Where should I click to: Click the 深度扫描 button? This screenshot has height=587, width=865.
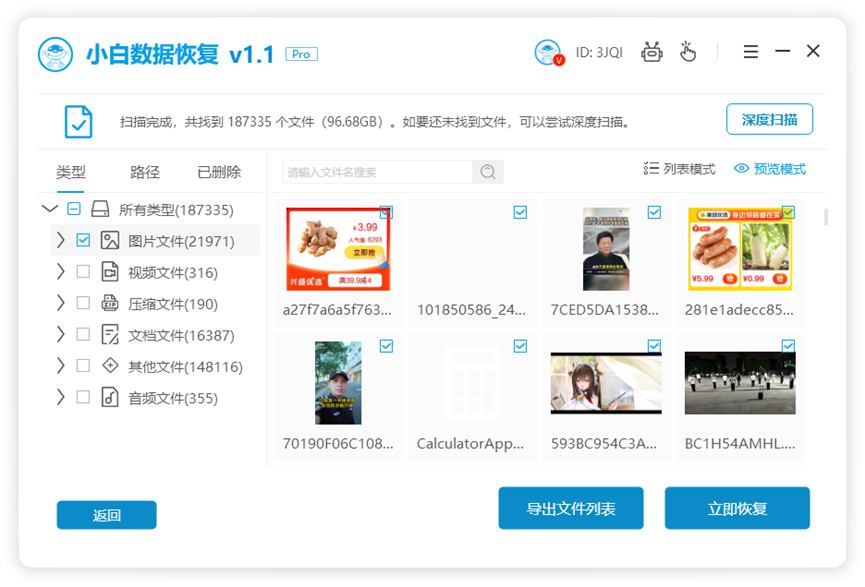click(x=769, y=119)
